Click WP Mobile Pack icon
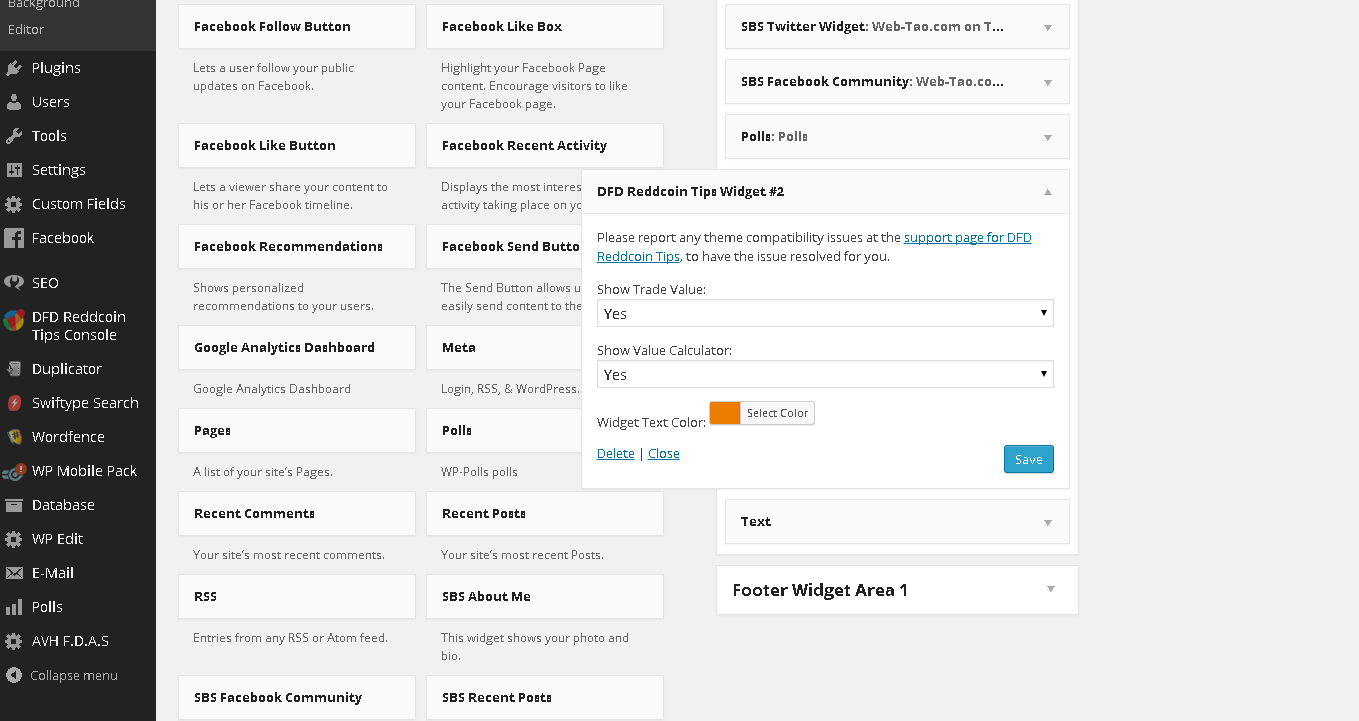This screenshot has width=1359, height=721. (x=14, y=471)
